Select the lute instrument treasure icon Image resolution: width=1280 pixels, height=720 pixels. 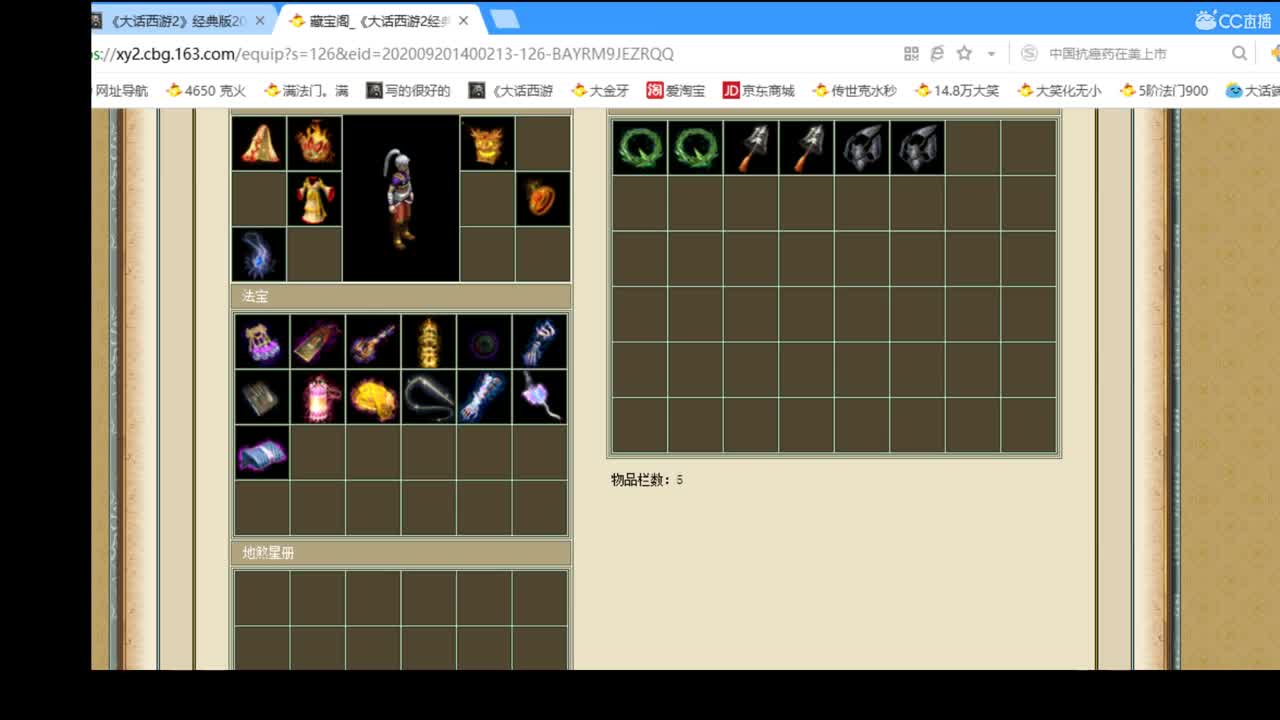373,342
